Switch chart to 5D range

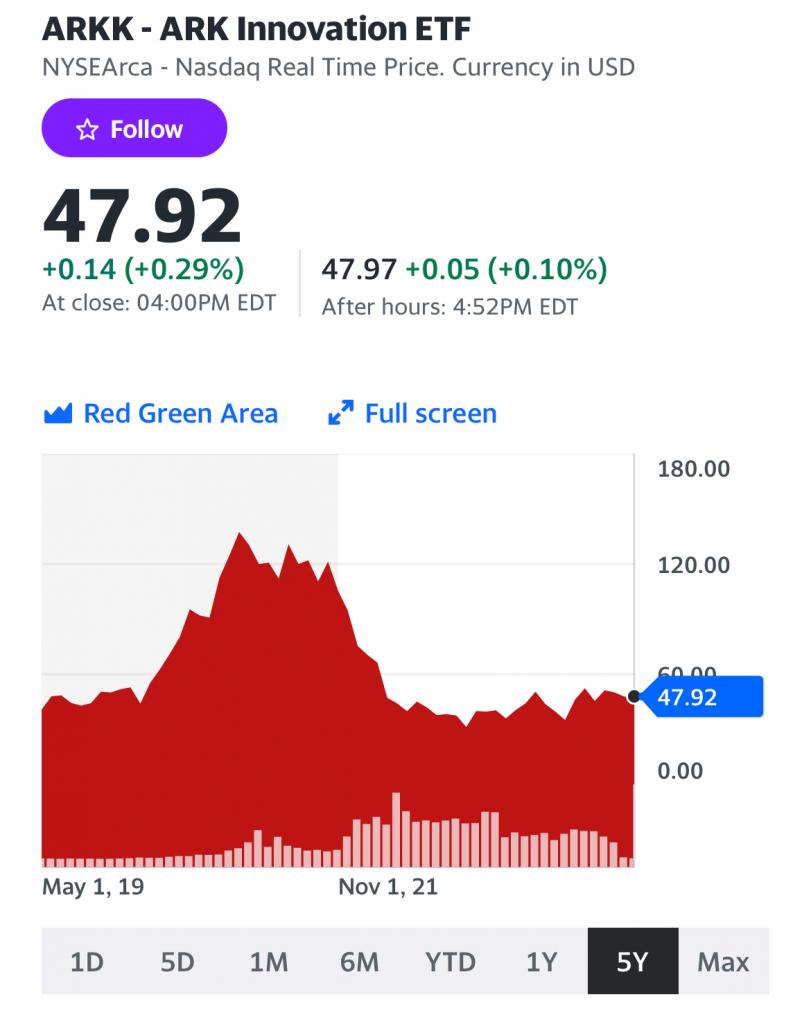point(177,962)
